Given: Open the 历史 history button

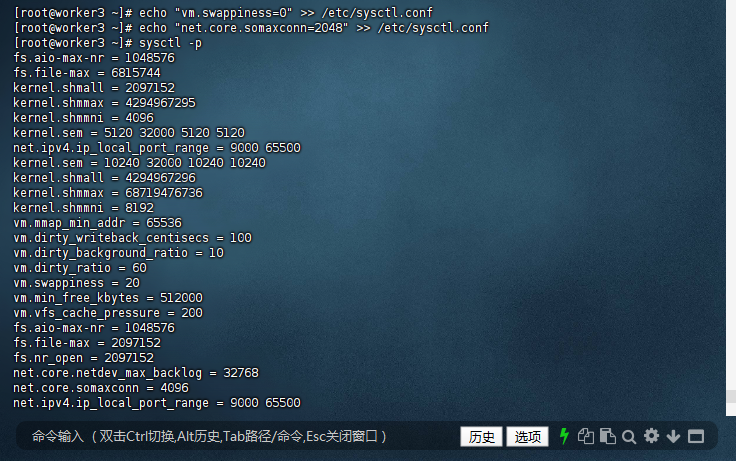Looking at the screenshot, I should 481,437.
